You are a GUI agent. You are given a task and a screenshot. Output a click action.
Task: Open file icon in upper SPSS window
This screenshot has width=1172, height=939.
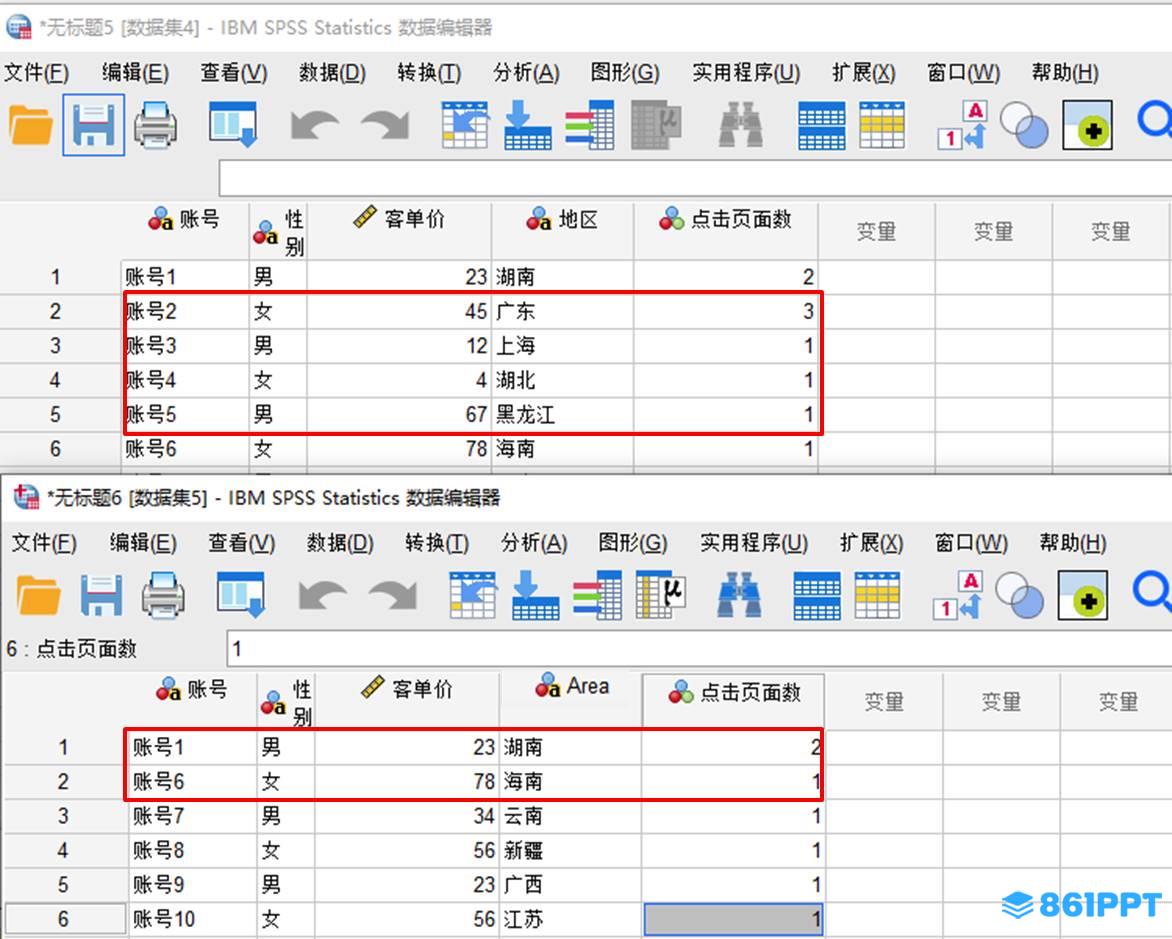pyautogui.click(x=31, y=125)
